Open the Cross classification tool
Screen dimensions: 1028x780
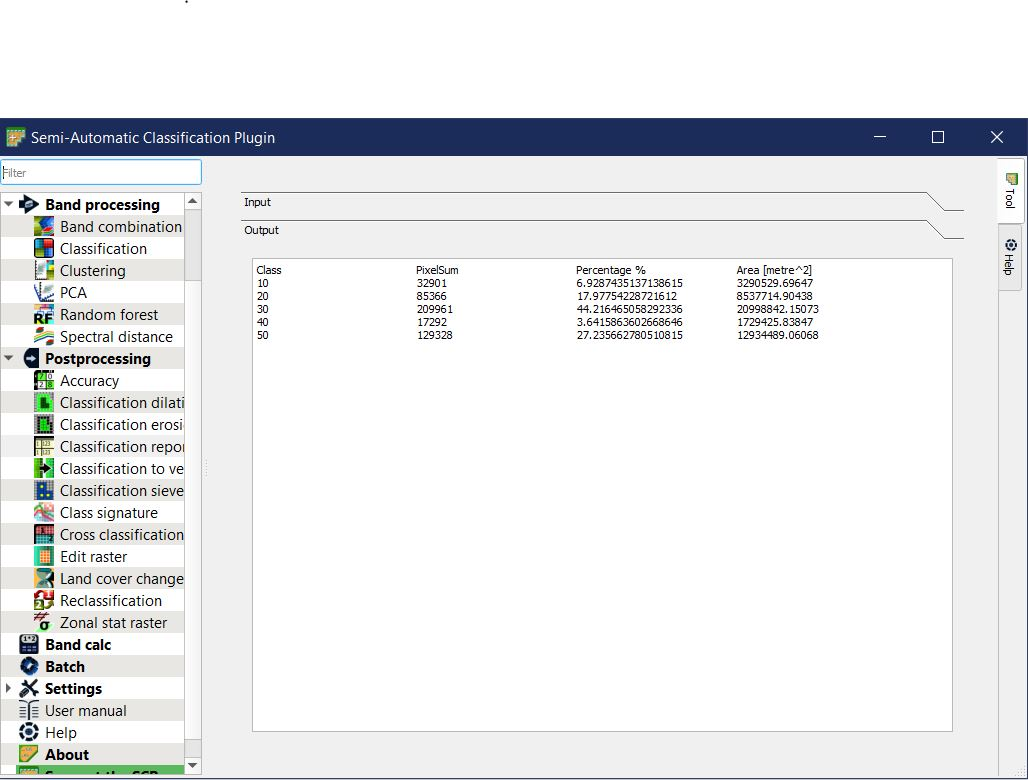[121, 535]
